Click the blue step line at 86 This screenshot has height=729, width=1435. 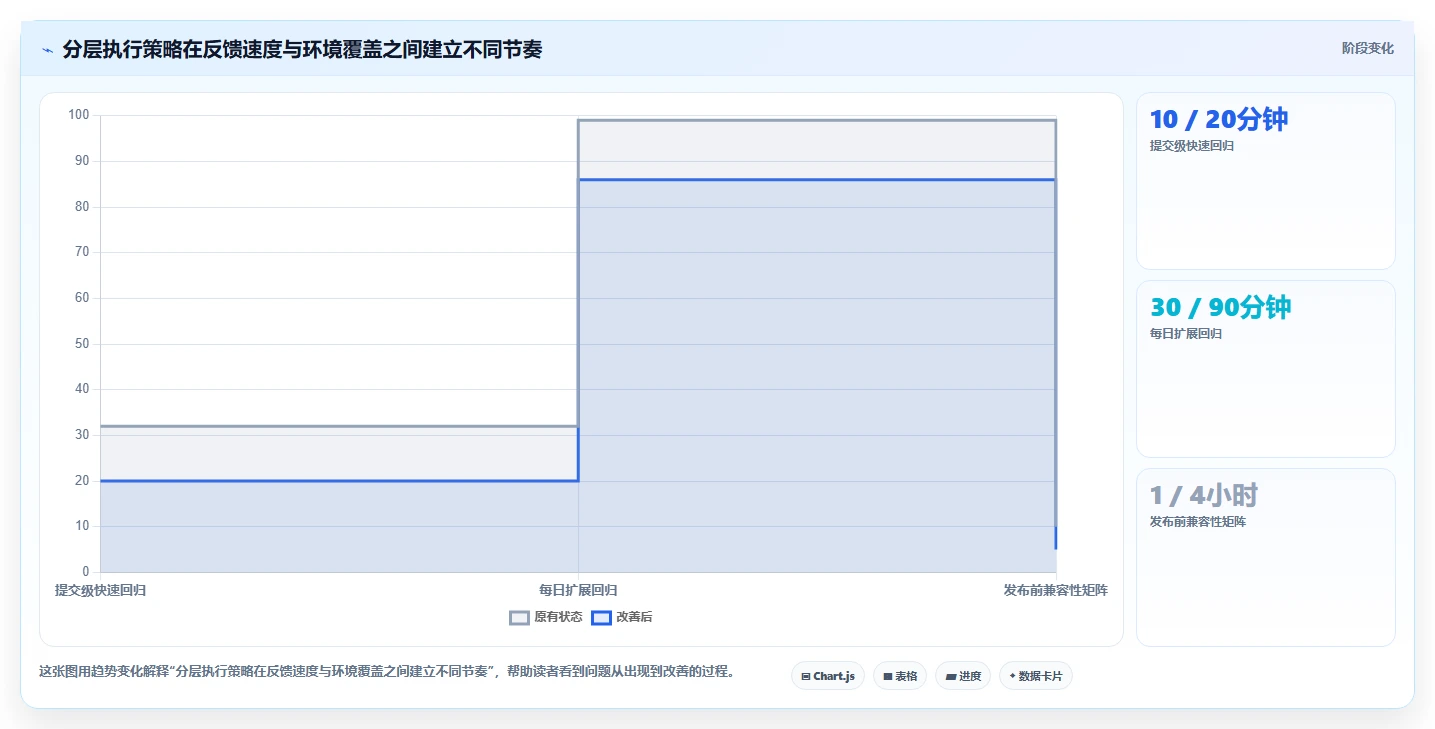tap(817, 180)
